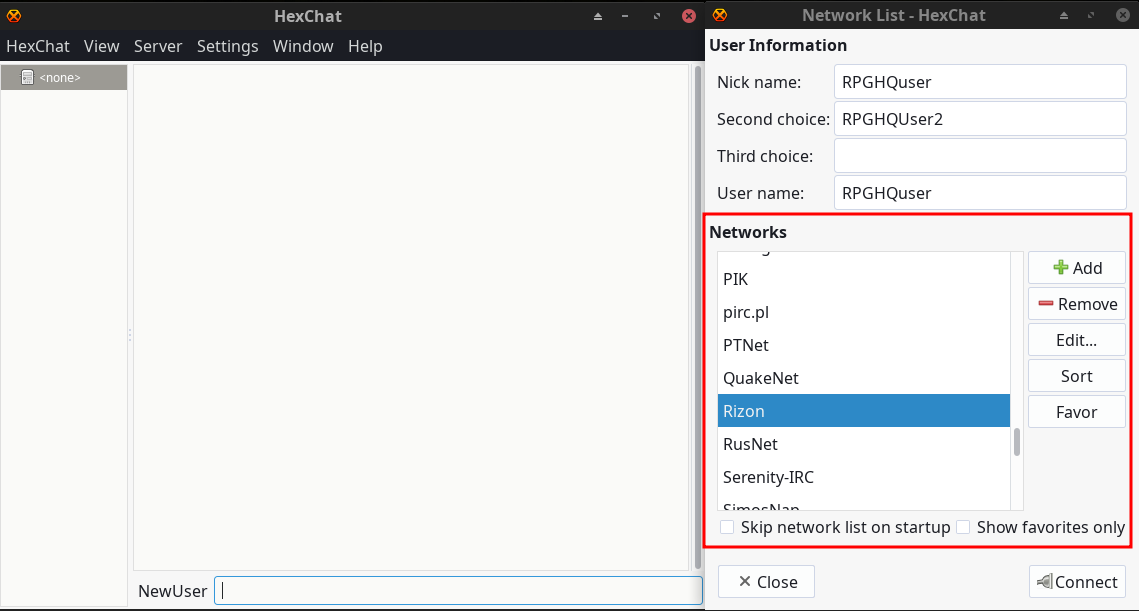This screenshot has height=611, width=1139.
Task: Sort the network list
Action: point(1077,376)
